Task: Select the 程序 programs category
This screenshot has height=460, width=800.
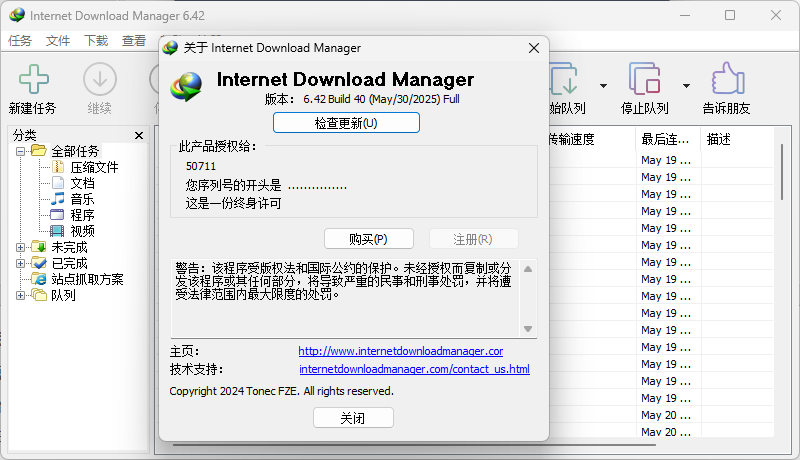Action: (x=83, y=215)
